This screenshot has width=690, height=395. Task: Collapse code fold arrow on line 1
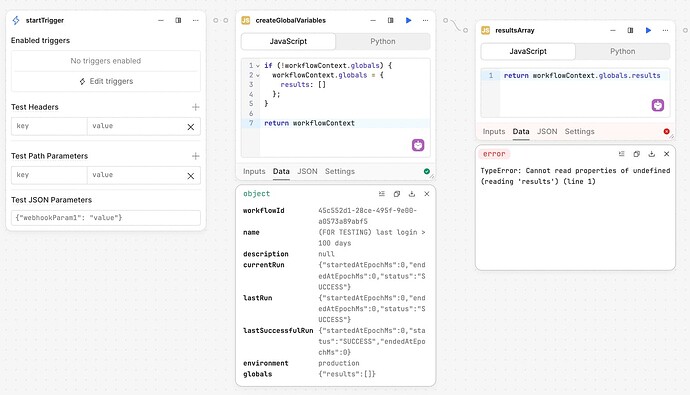coord(258,66)
